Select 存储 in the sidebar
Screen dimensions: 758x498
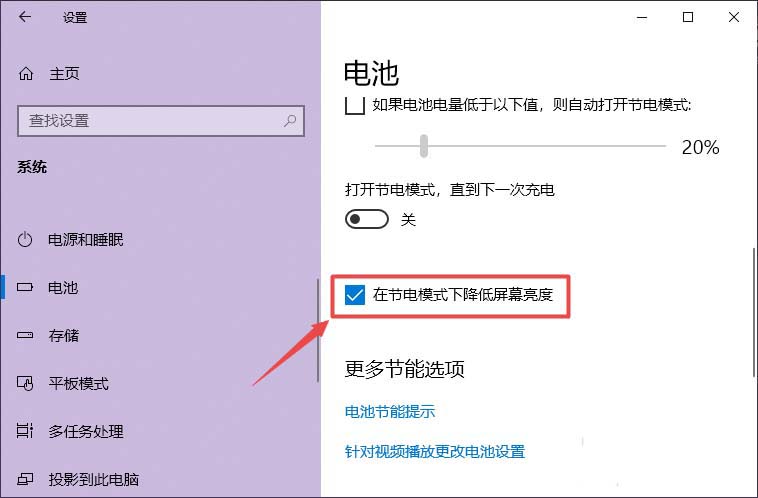[63, 335]
